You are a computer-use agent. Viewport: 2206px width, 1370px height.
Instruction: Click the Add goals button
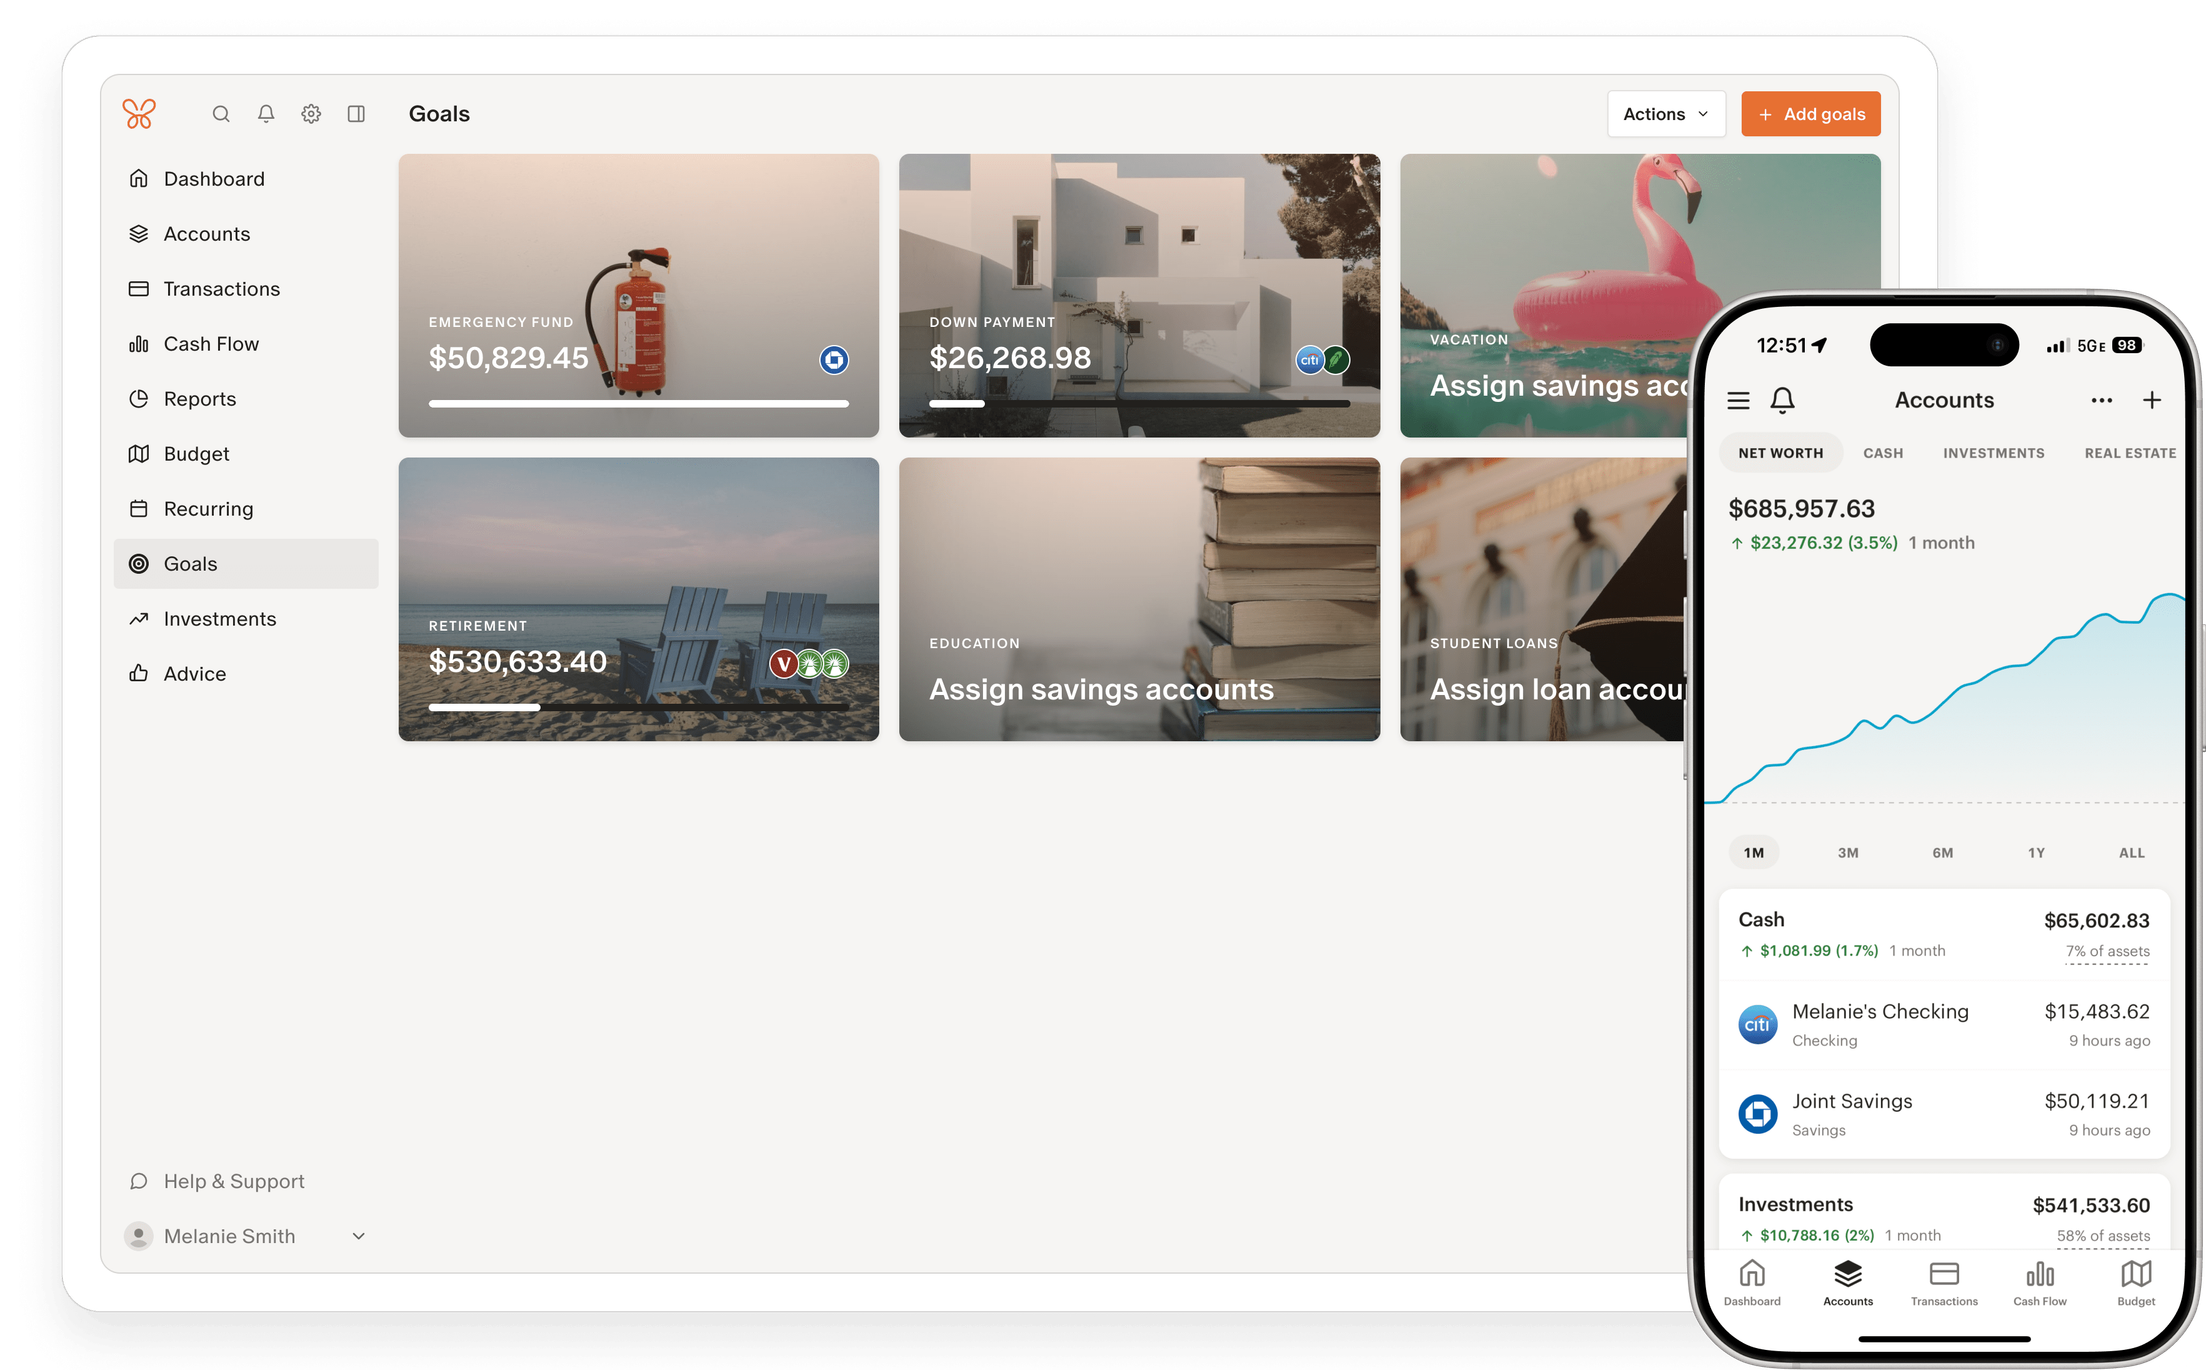point(1810,114)
